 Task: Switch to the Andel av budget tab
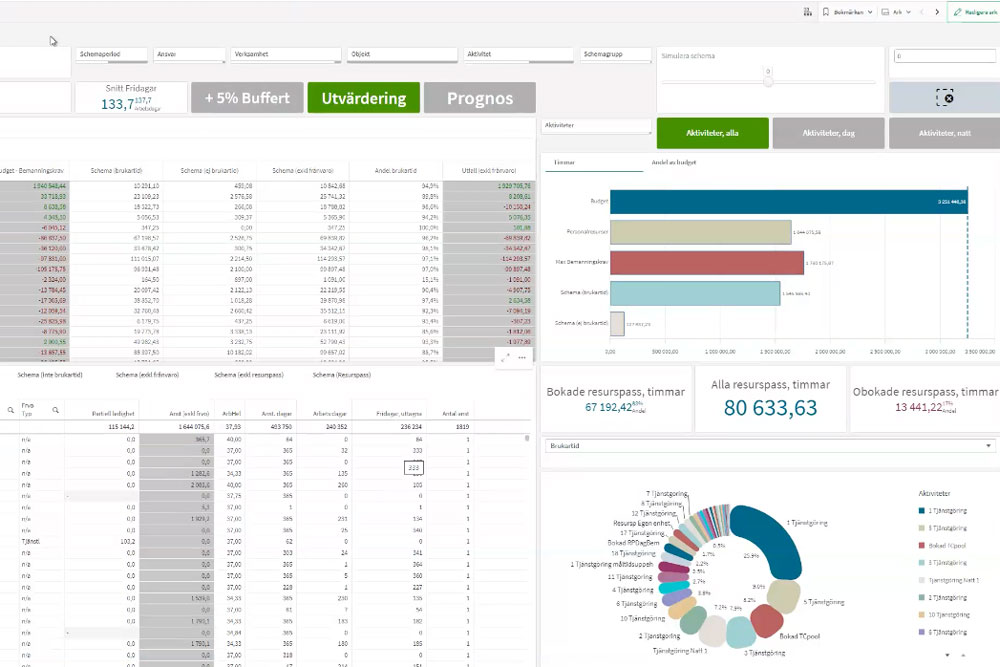coord(673,163)
